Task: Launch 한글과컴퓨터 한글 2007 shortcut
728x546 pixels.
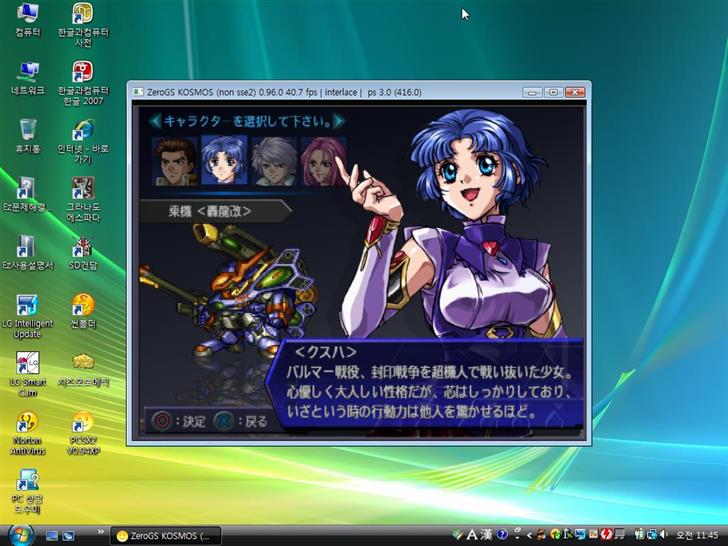Action: point(83,83)
